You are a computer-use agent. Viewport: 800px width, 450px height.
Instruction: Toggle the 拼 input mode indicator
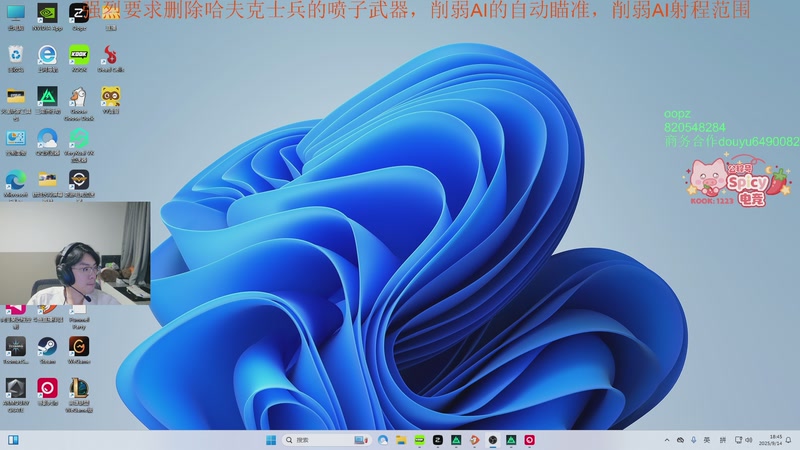pos(722,440)
